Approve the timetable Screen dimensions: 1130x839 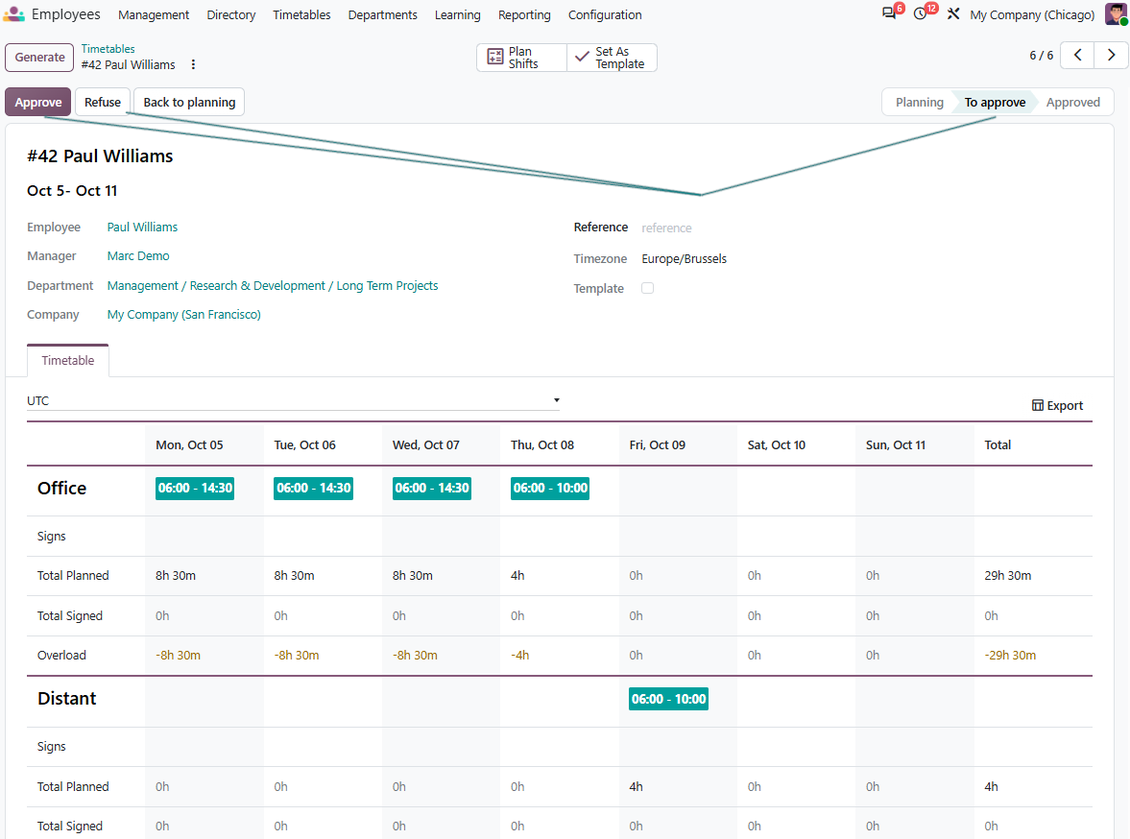point(38,102)
